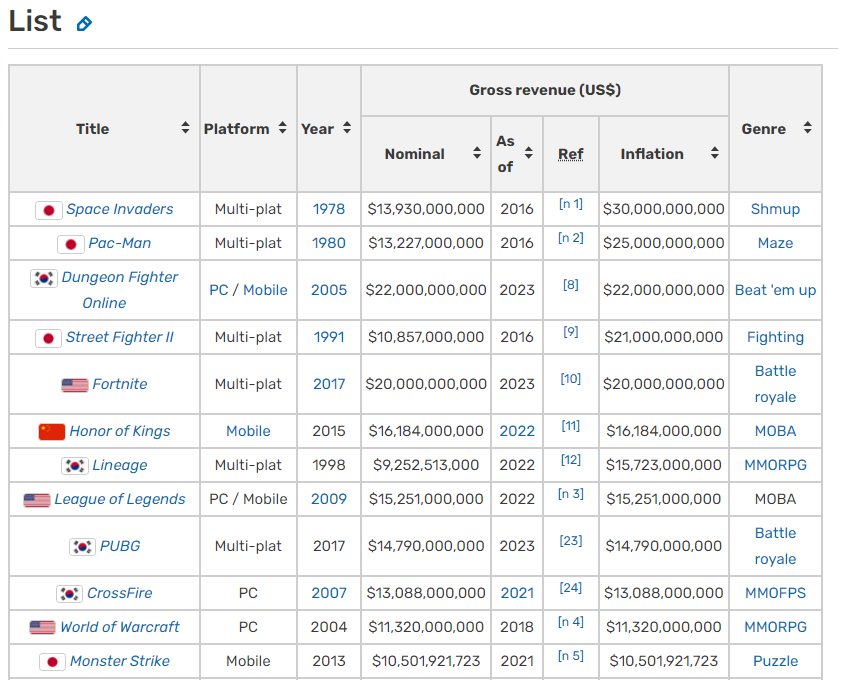Click the 1978 year link
This screenshot has height=680, width=842.
[x=328, y=209]
